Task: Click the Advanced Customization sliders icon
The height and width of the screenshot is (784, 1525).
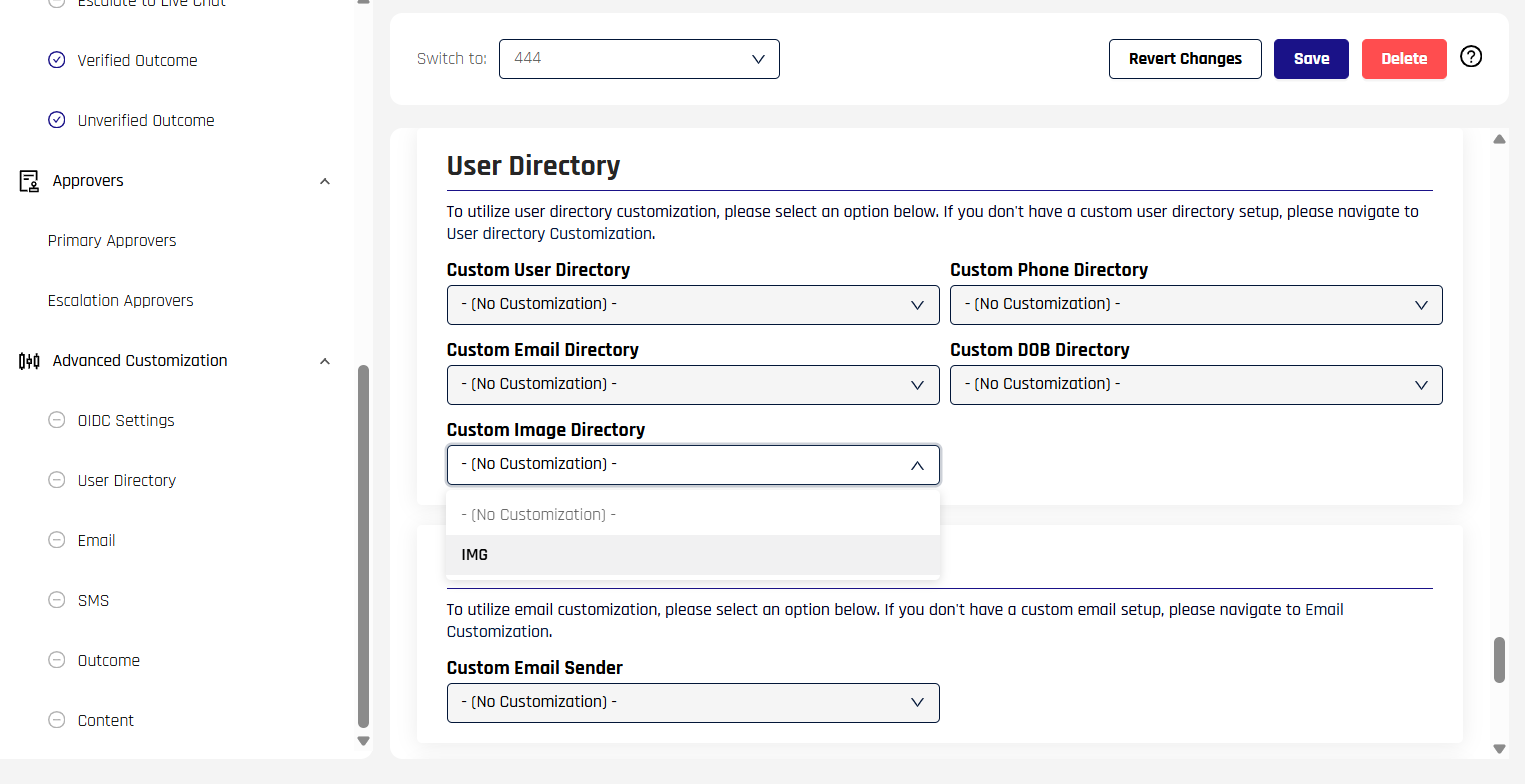Action: click(x=29, y=361)
